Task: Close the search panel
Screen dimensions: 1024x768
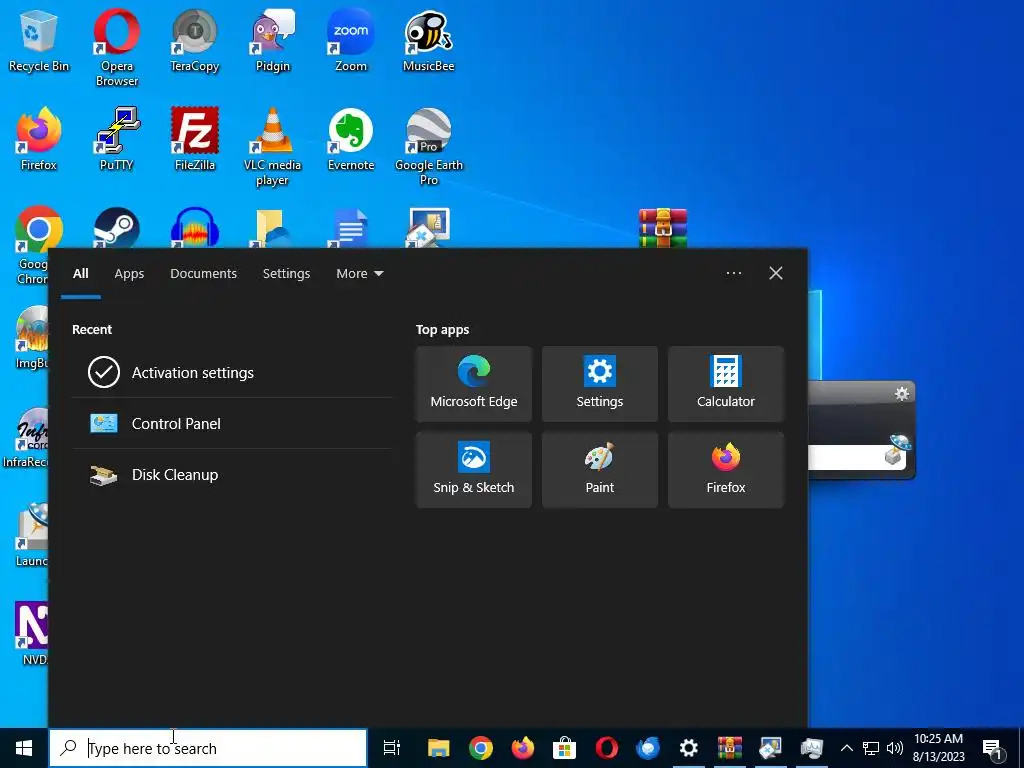Action: (776, 273)
